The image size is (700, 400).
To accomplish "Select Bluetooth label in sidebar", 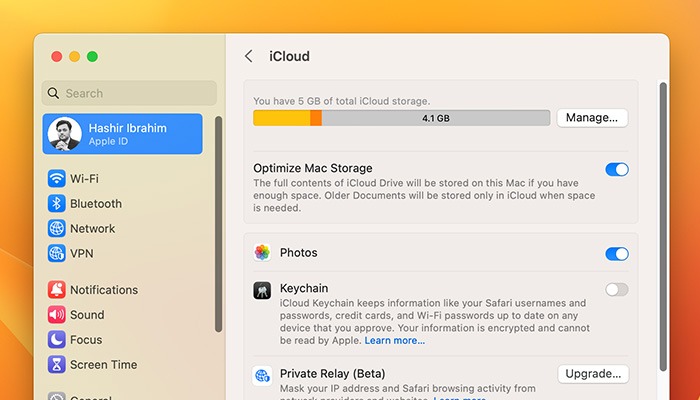I will coord(96,204).
